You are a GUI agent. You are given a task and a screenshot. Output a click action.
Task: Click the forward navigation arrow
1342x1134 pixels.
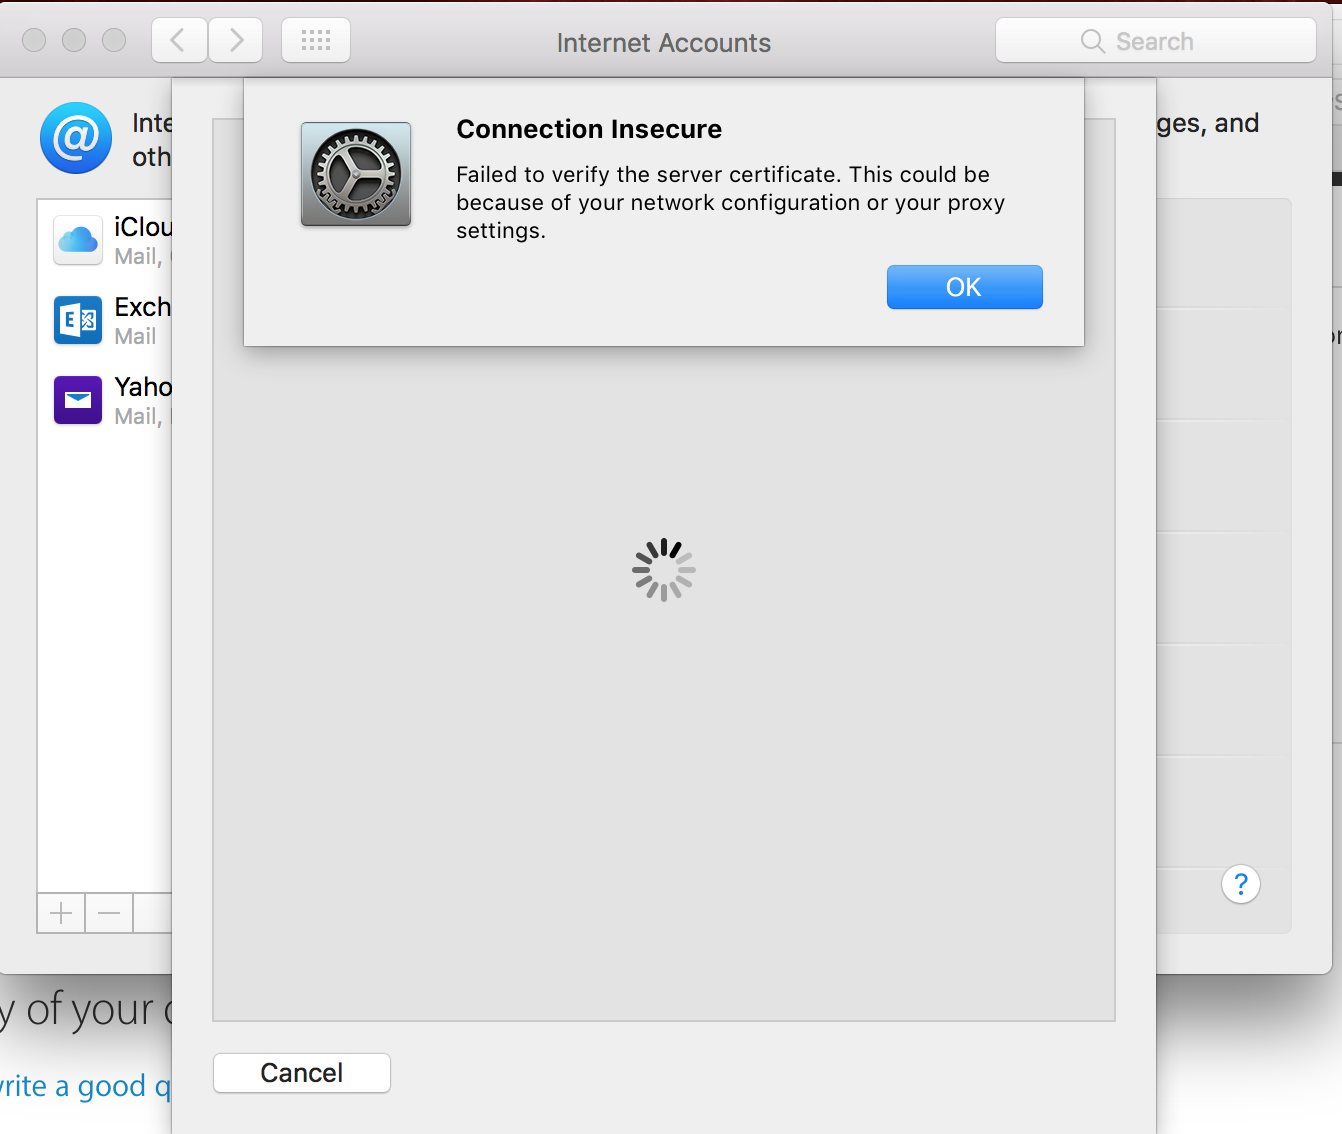pyautogui.click(x=235, y=40)
